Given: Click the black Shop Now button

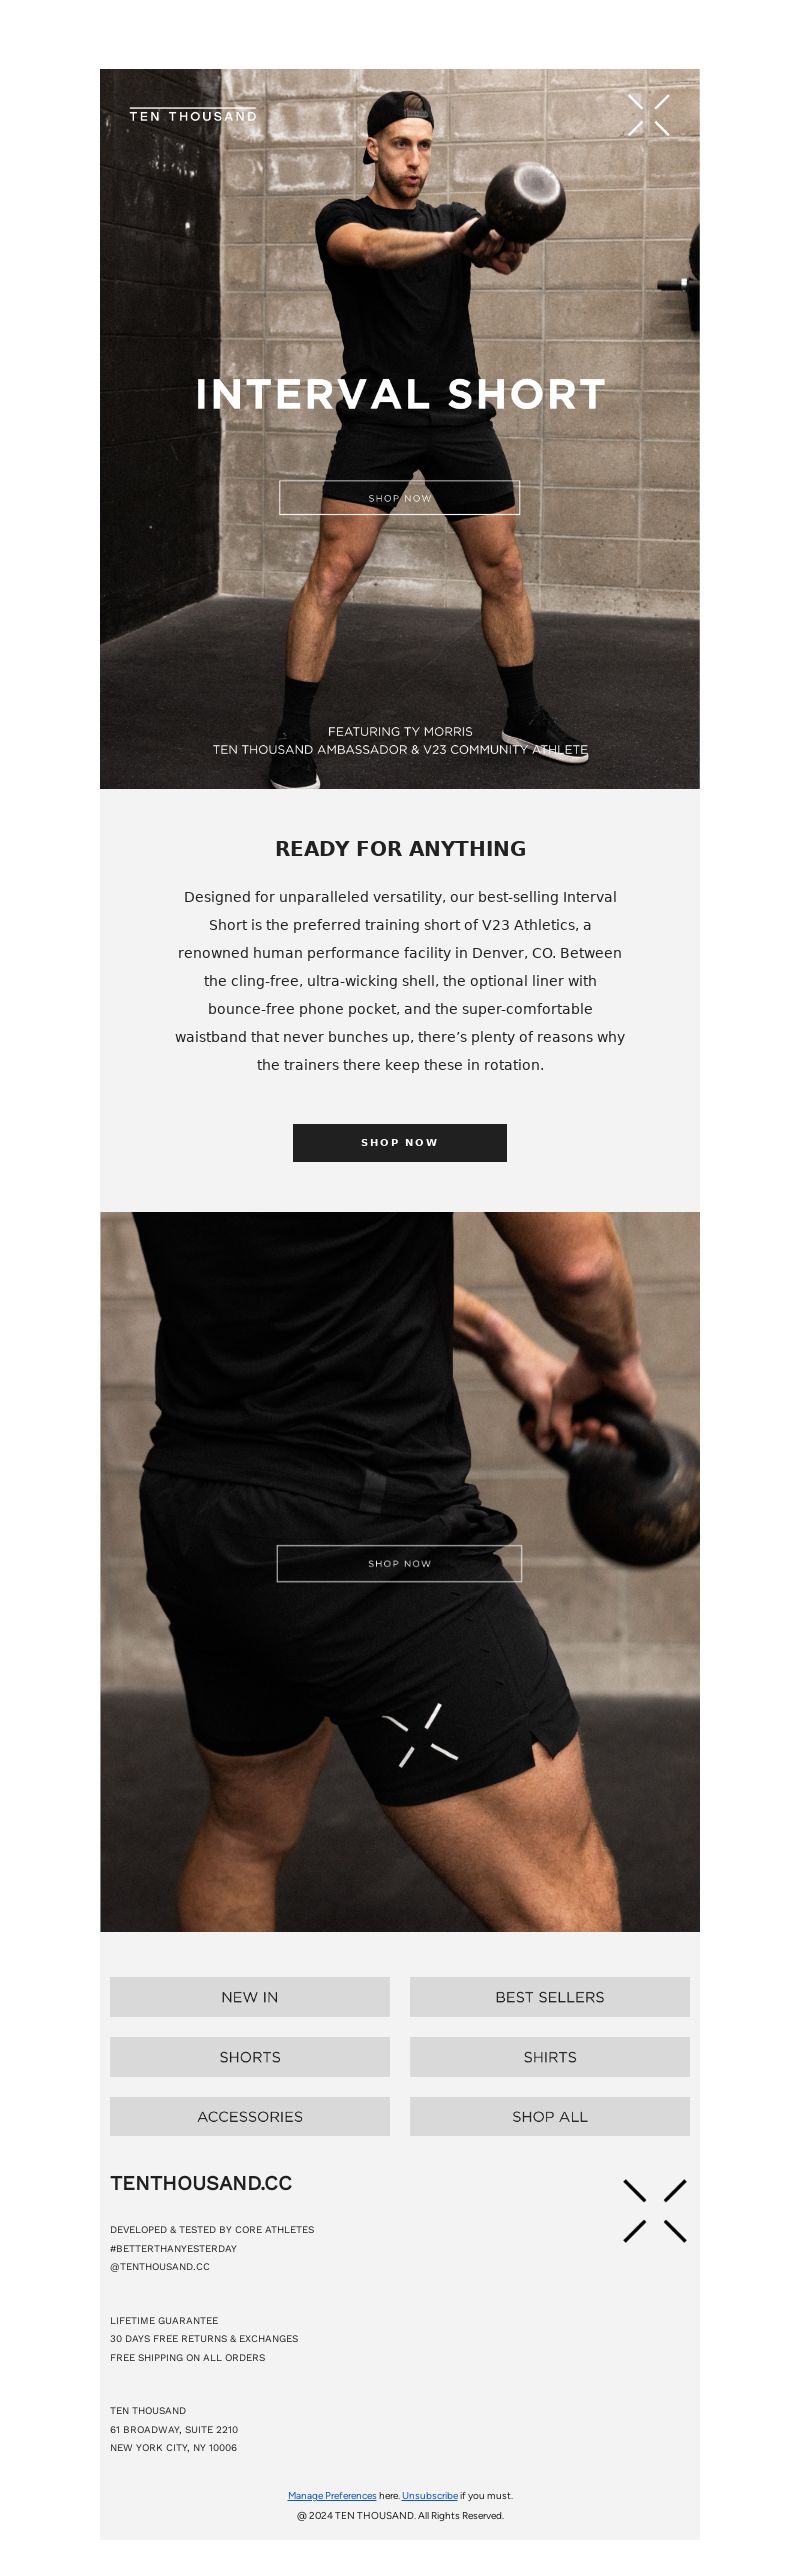Looking at the screenshot, I should pos(399,1142).
